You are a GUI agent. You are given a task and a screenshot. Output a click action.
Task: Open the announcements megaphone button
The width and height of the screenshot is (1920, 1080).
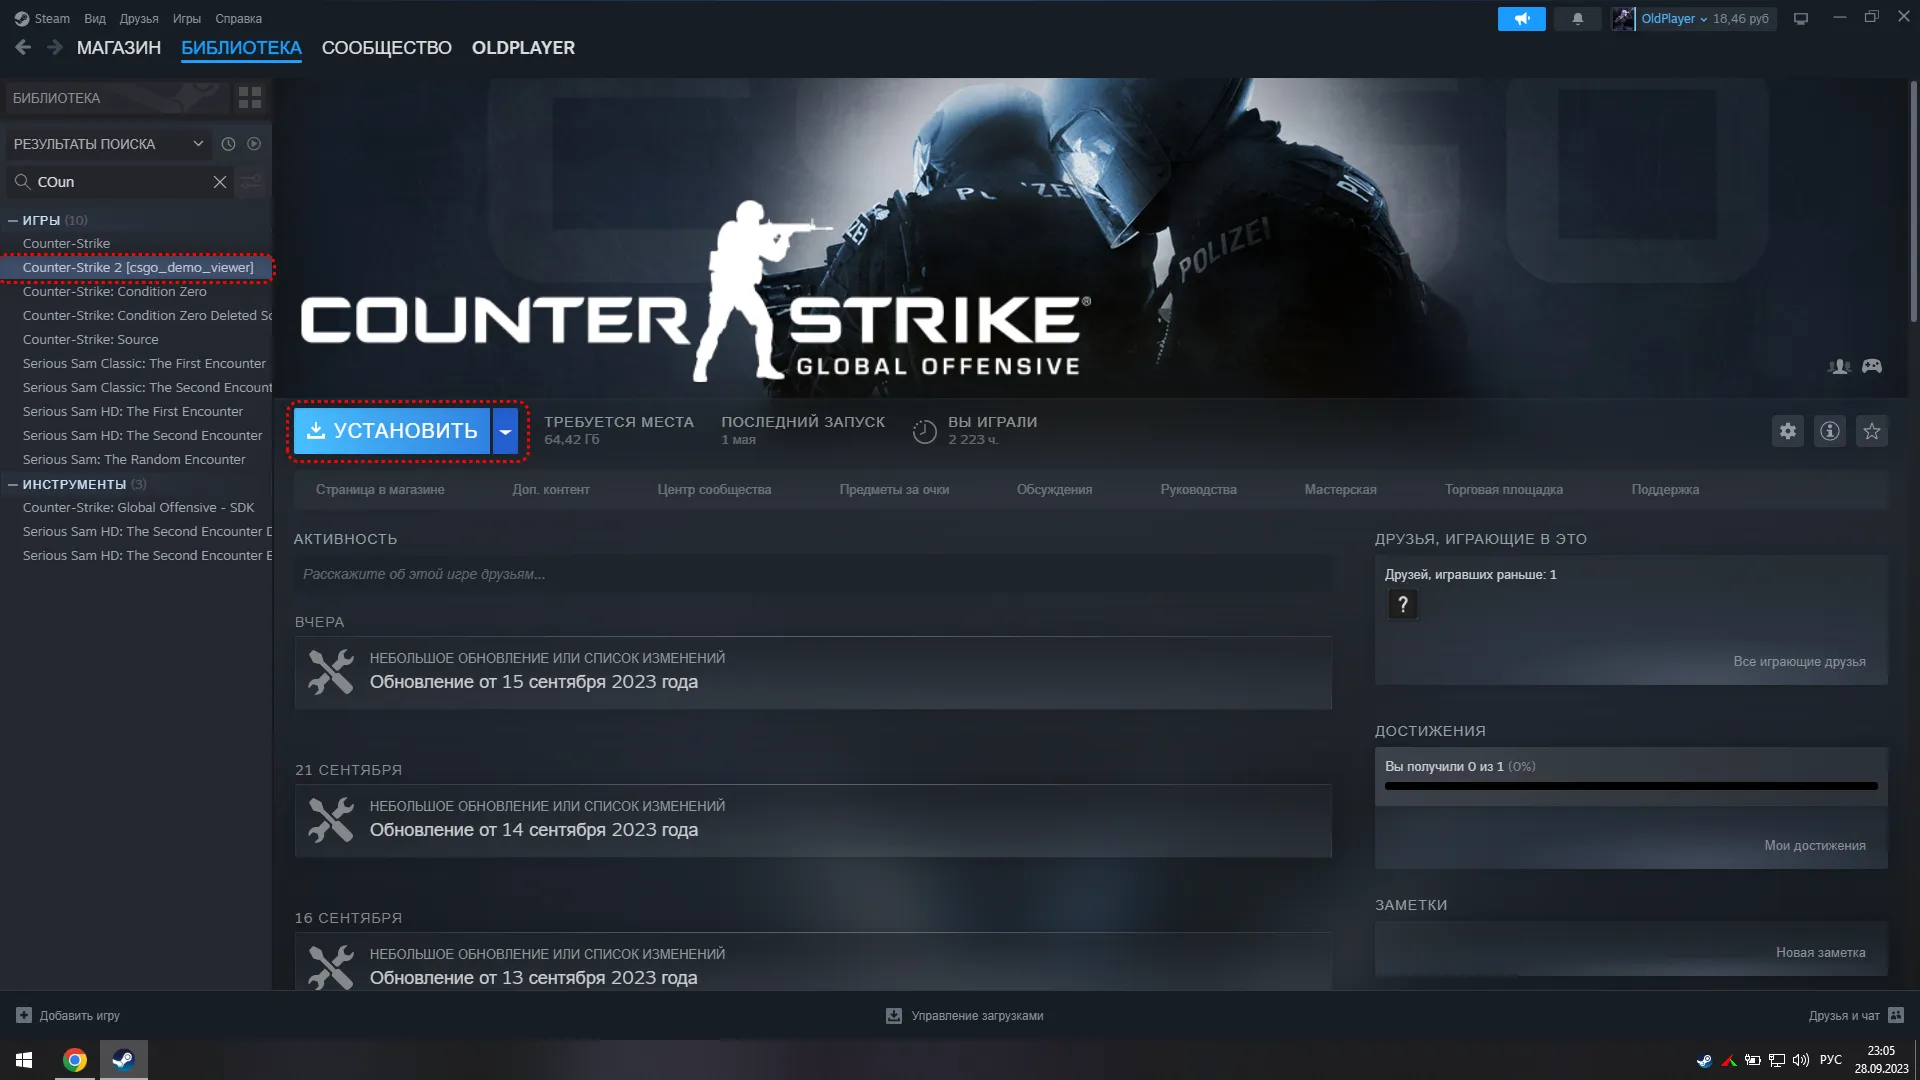click(1521, 19)
